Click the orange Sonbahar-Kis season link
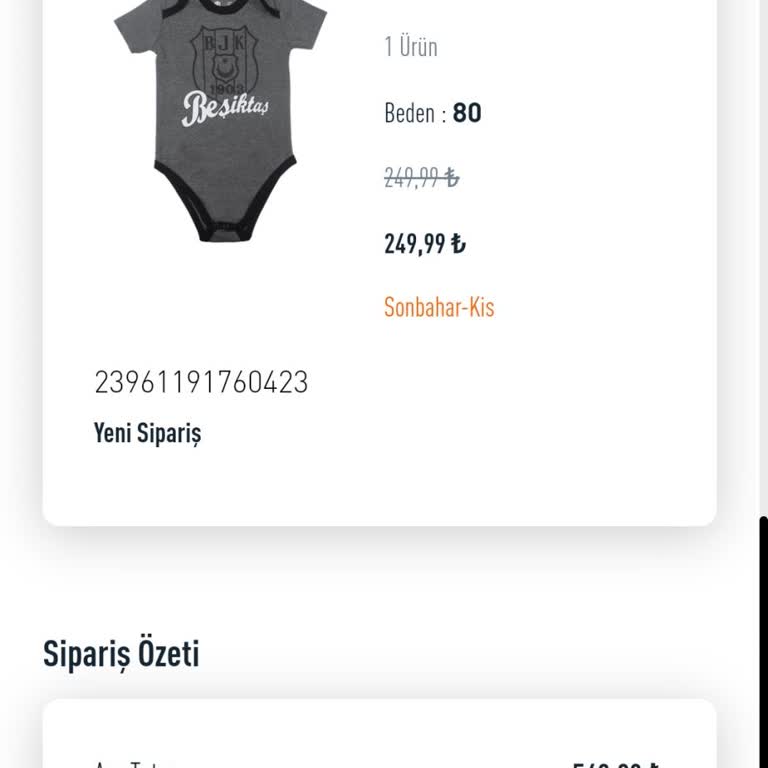768x768 pixels. pos(439,307)
